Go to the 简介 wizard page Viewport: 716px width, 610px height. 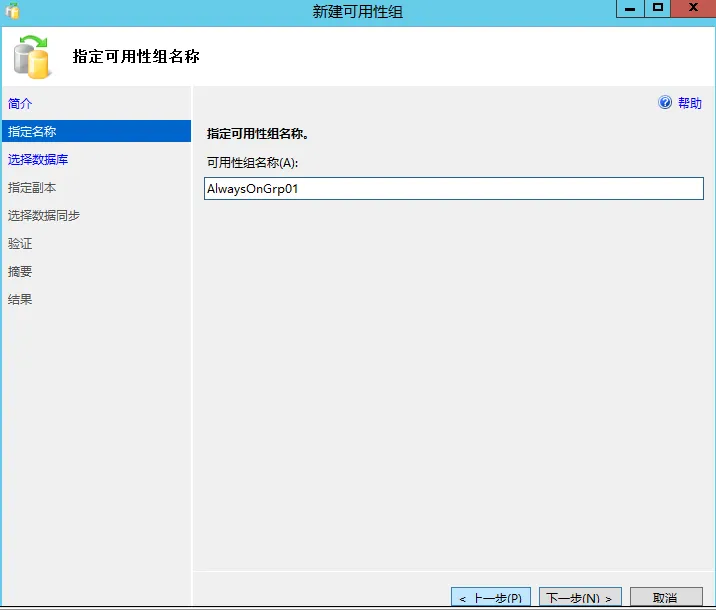pyautogui.click(x=20, y=104)
